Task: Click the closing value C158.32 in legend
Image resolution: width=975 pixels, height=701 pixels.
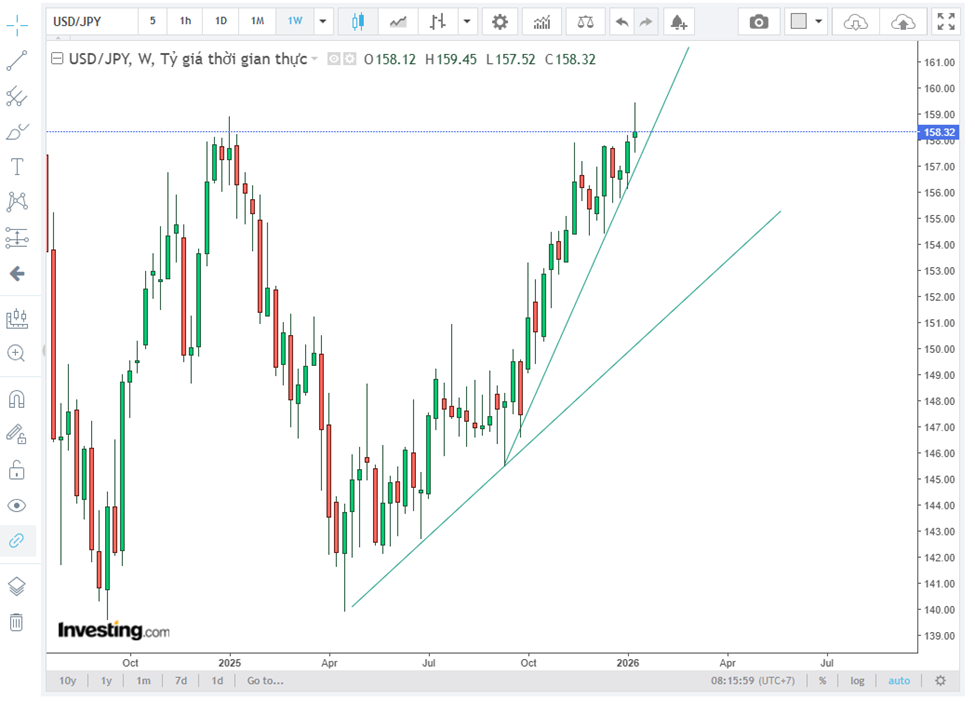Action: 570,59
